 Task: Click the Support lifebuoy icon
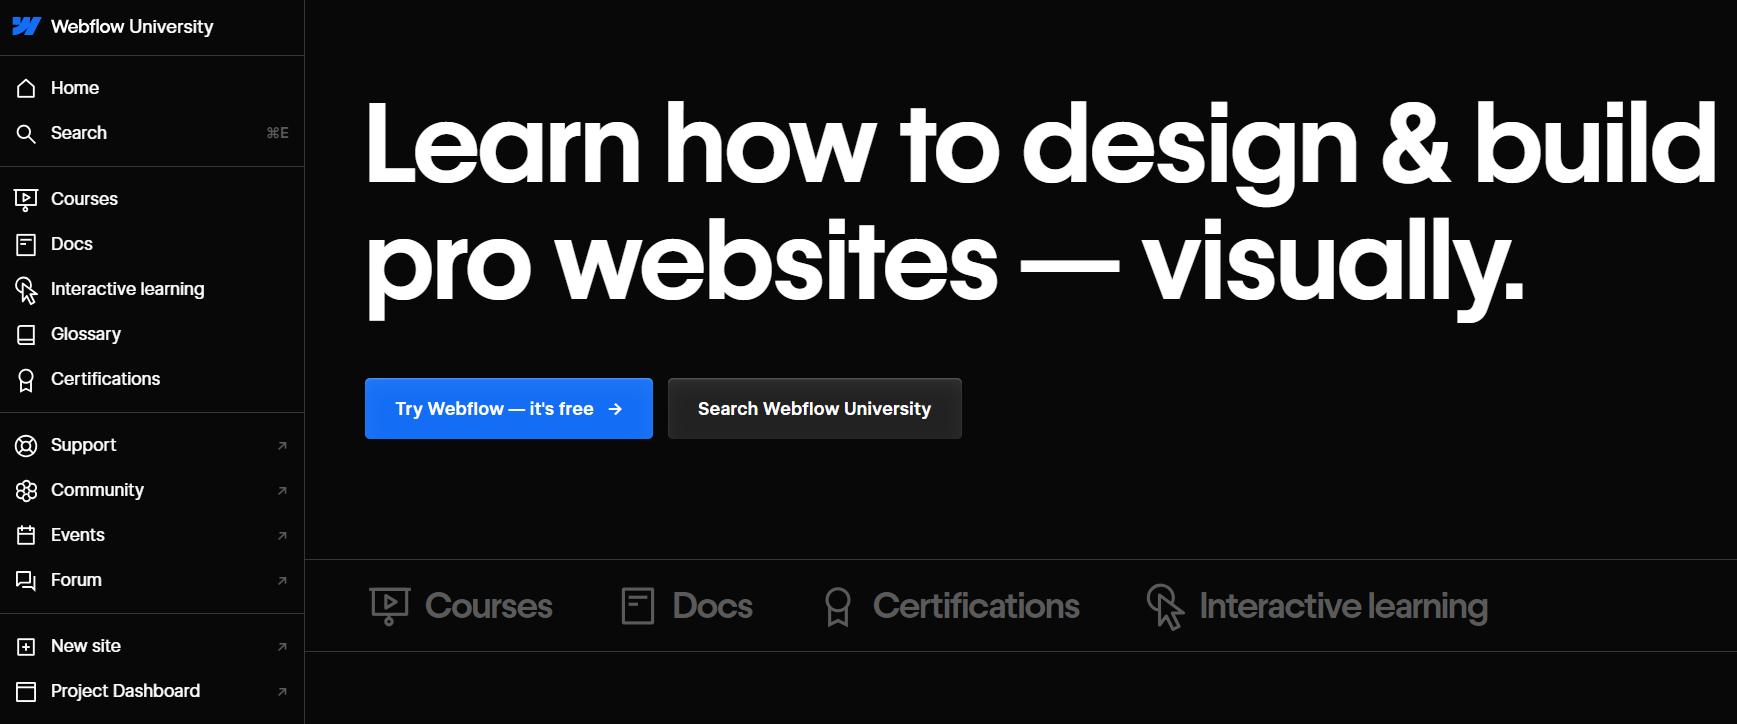point(26,445)
